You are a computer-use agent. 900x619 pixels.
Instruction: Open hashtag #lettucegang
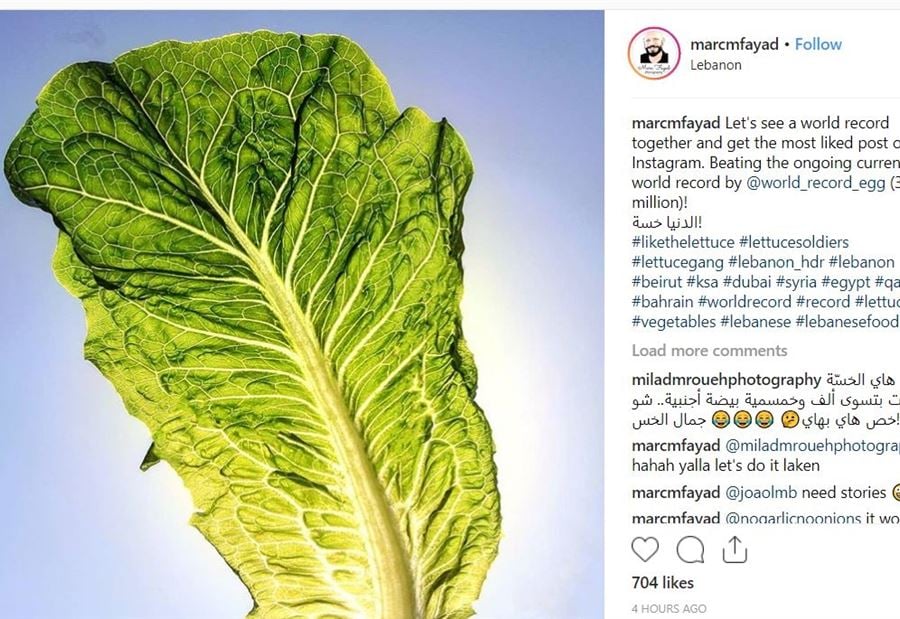point(677,262)
